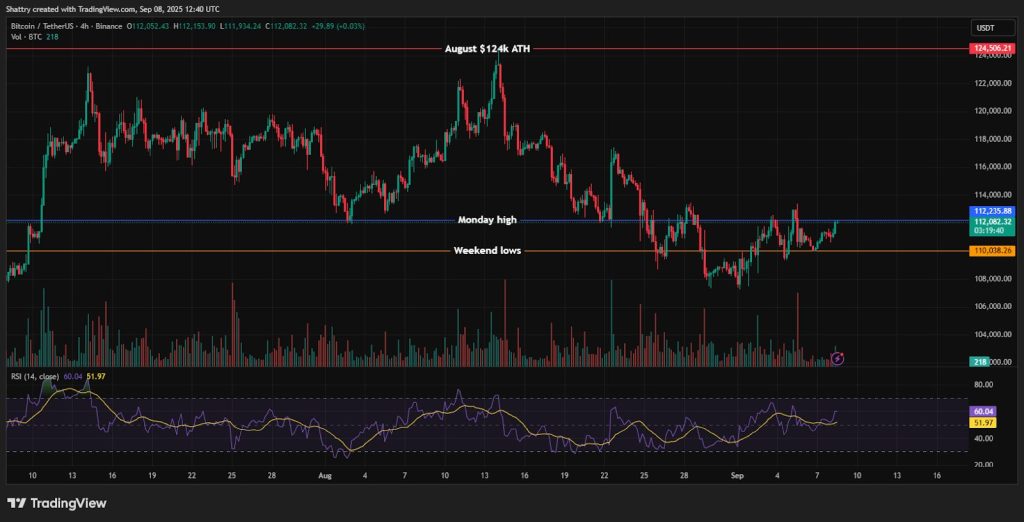This screenshot has height=522, width=1024.
Task: Click the 114,000.00 price scale value
Action: tap(991, 195)
